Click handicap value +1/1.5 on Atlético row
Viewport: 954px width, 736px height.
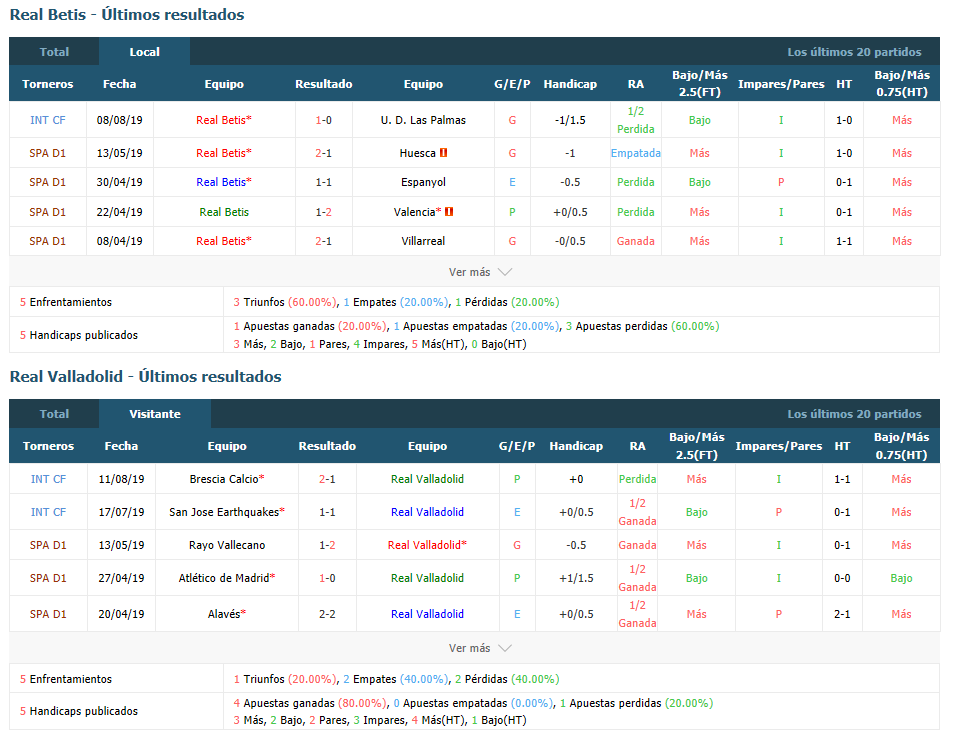coord(576,577)
